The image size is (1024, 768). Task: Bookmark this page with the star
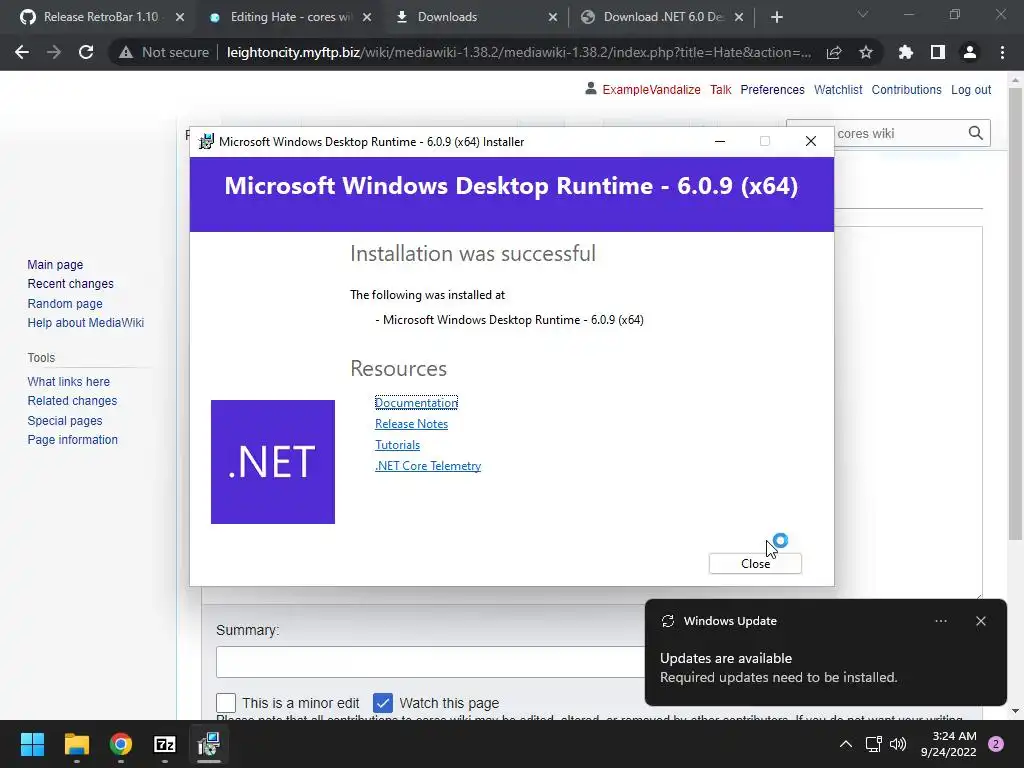click(866, 52)
